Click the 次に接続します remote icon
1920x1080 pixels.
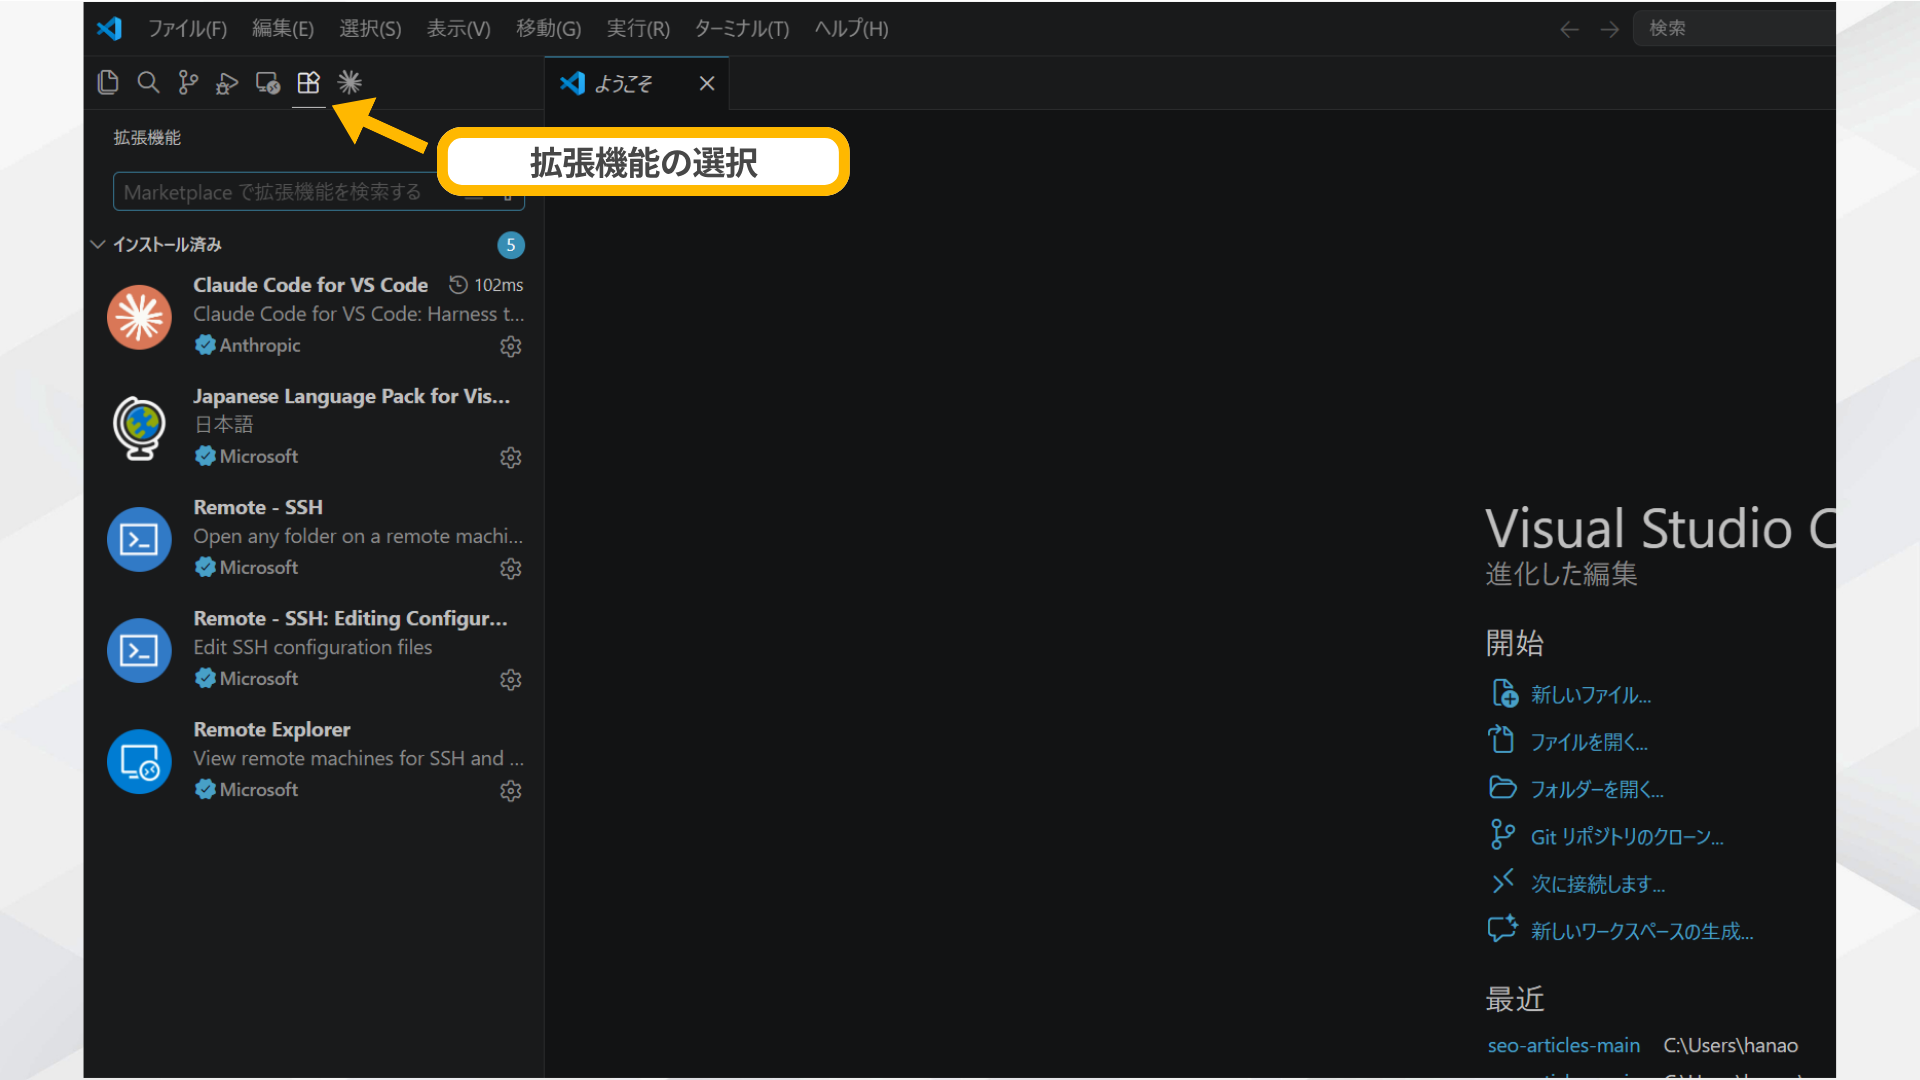point(1502,881)
